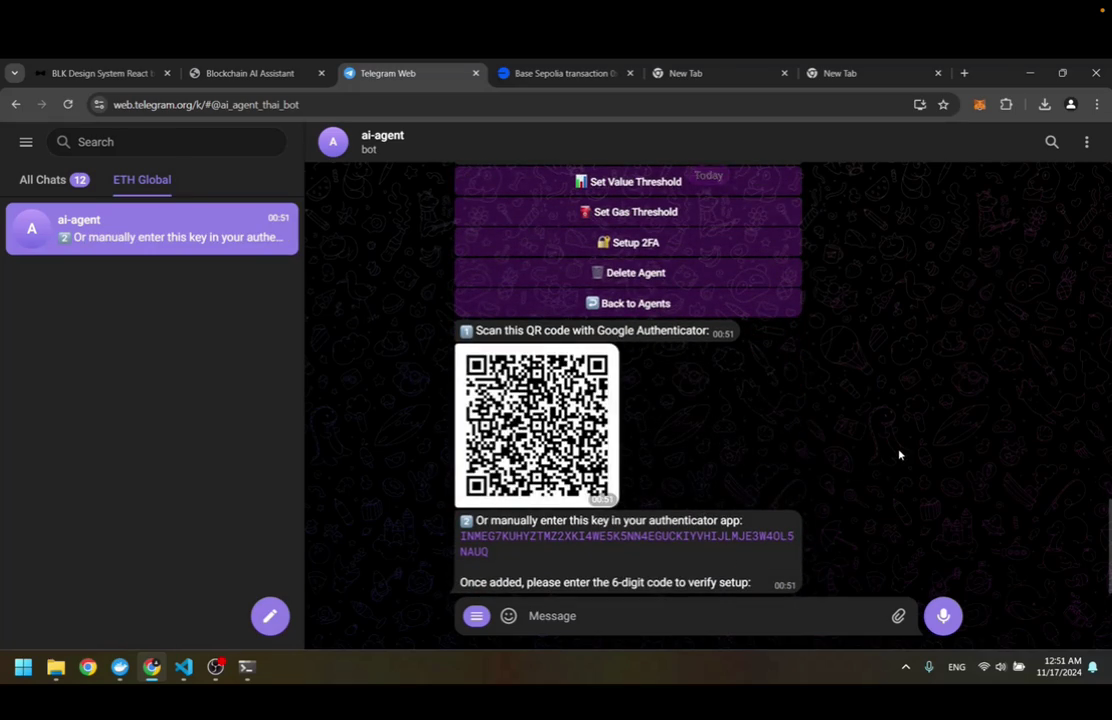Close the Telegram Web browser tab

click(476, 73)
